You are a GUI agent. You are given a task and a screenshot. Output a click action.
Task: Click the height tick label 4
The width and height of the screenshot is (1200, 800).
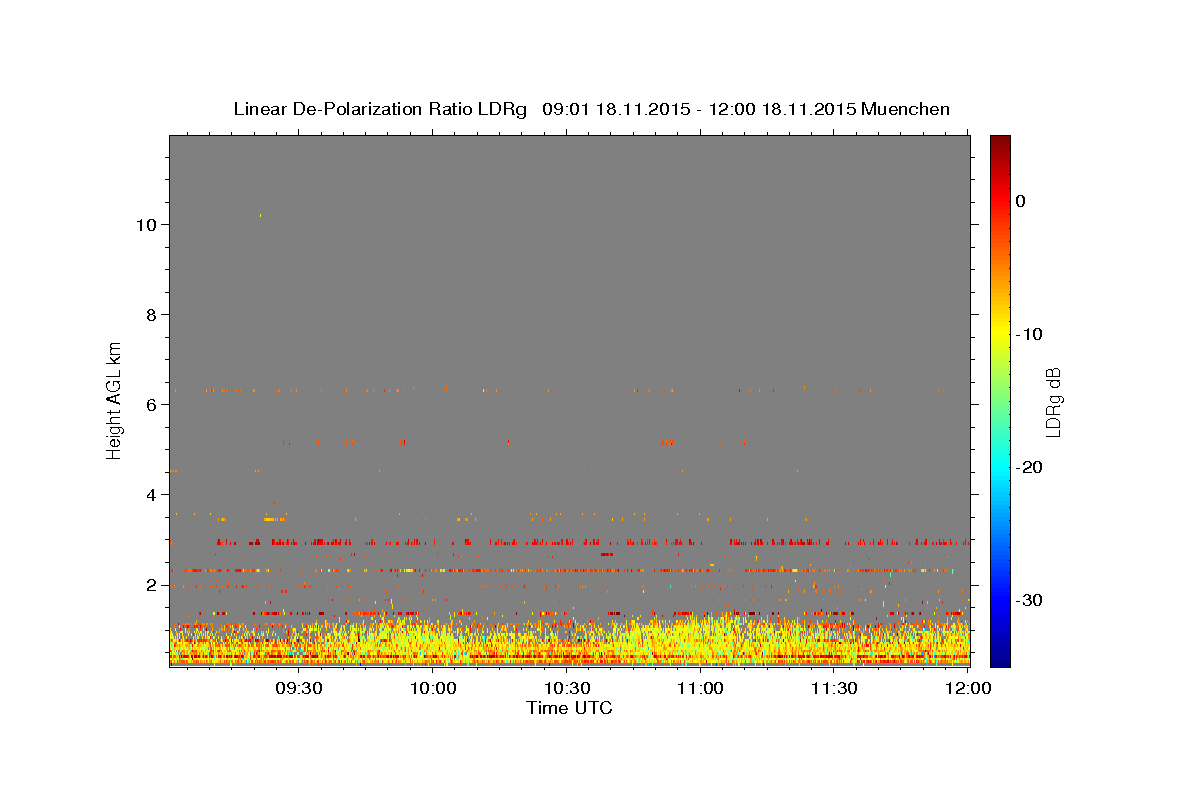[150, 494]
